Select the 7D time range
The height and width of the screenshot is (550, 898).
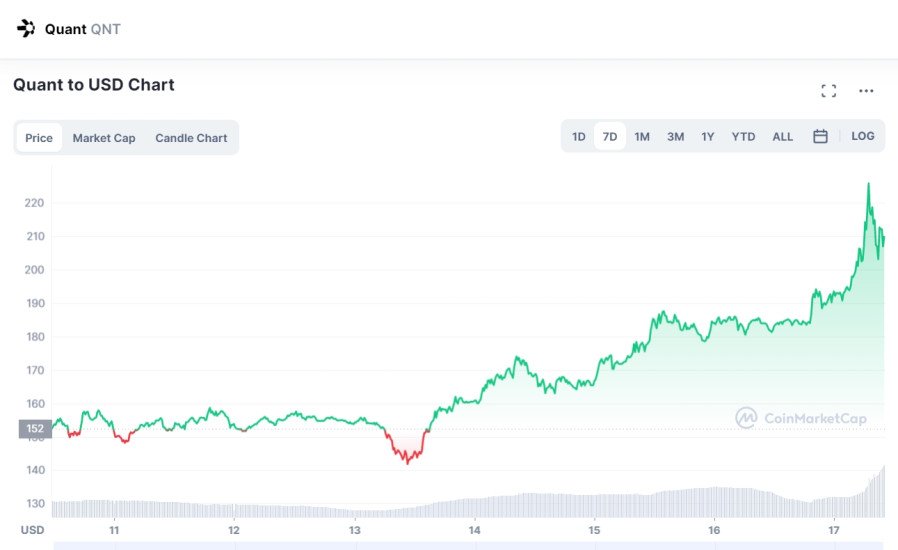(610, 136)
